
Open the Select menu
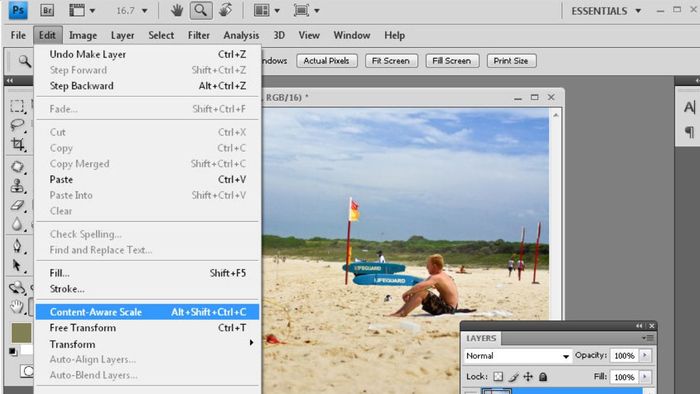click(161, 35)
